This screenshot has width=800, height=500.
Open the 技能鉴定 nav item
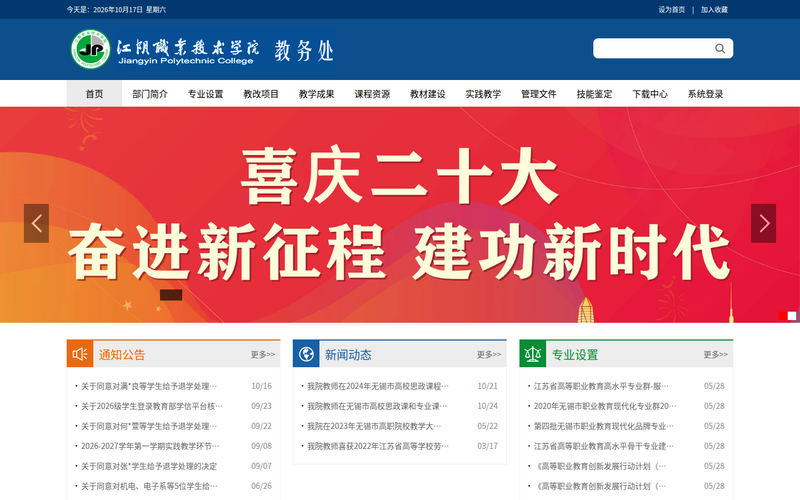(594, 94)
